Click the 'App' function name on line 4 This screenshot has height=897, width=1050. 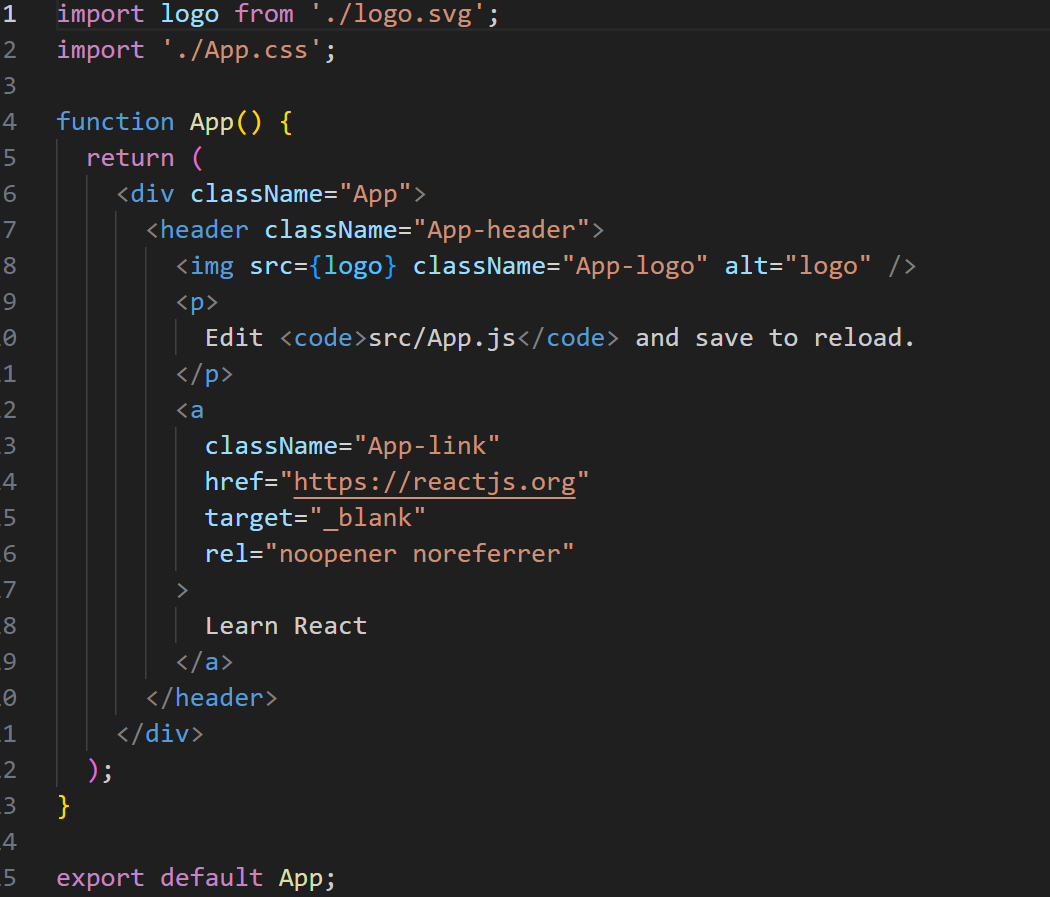[212, 122]
